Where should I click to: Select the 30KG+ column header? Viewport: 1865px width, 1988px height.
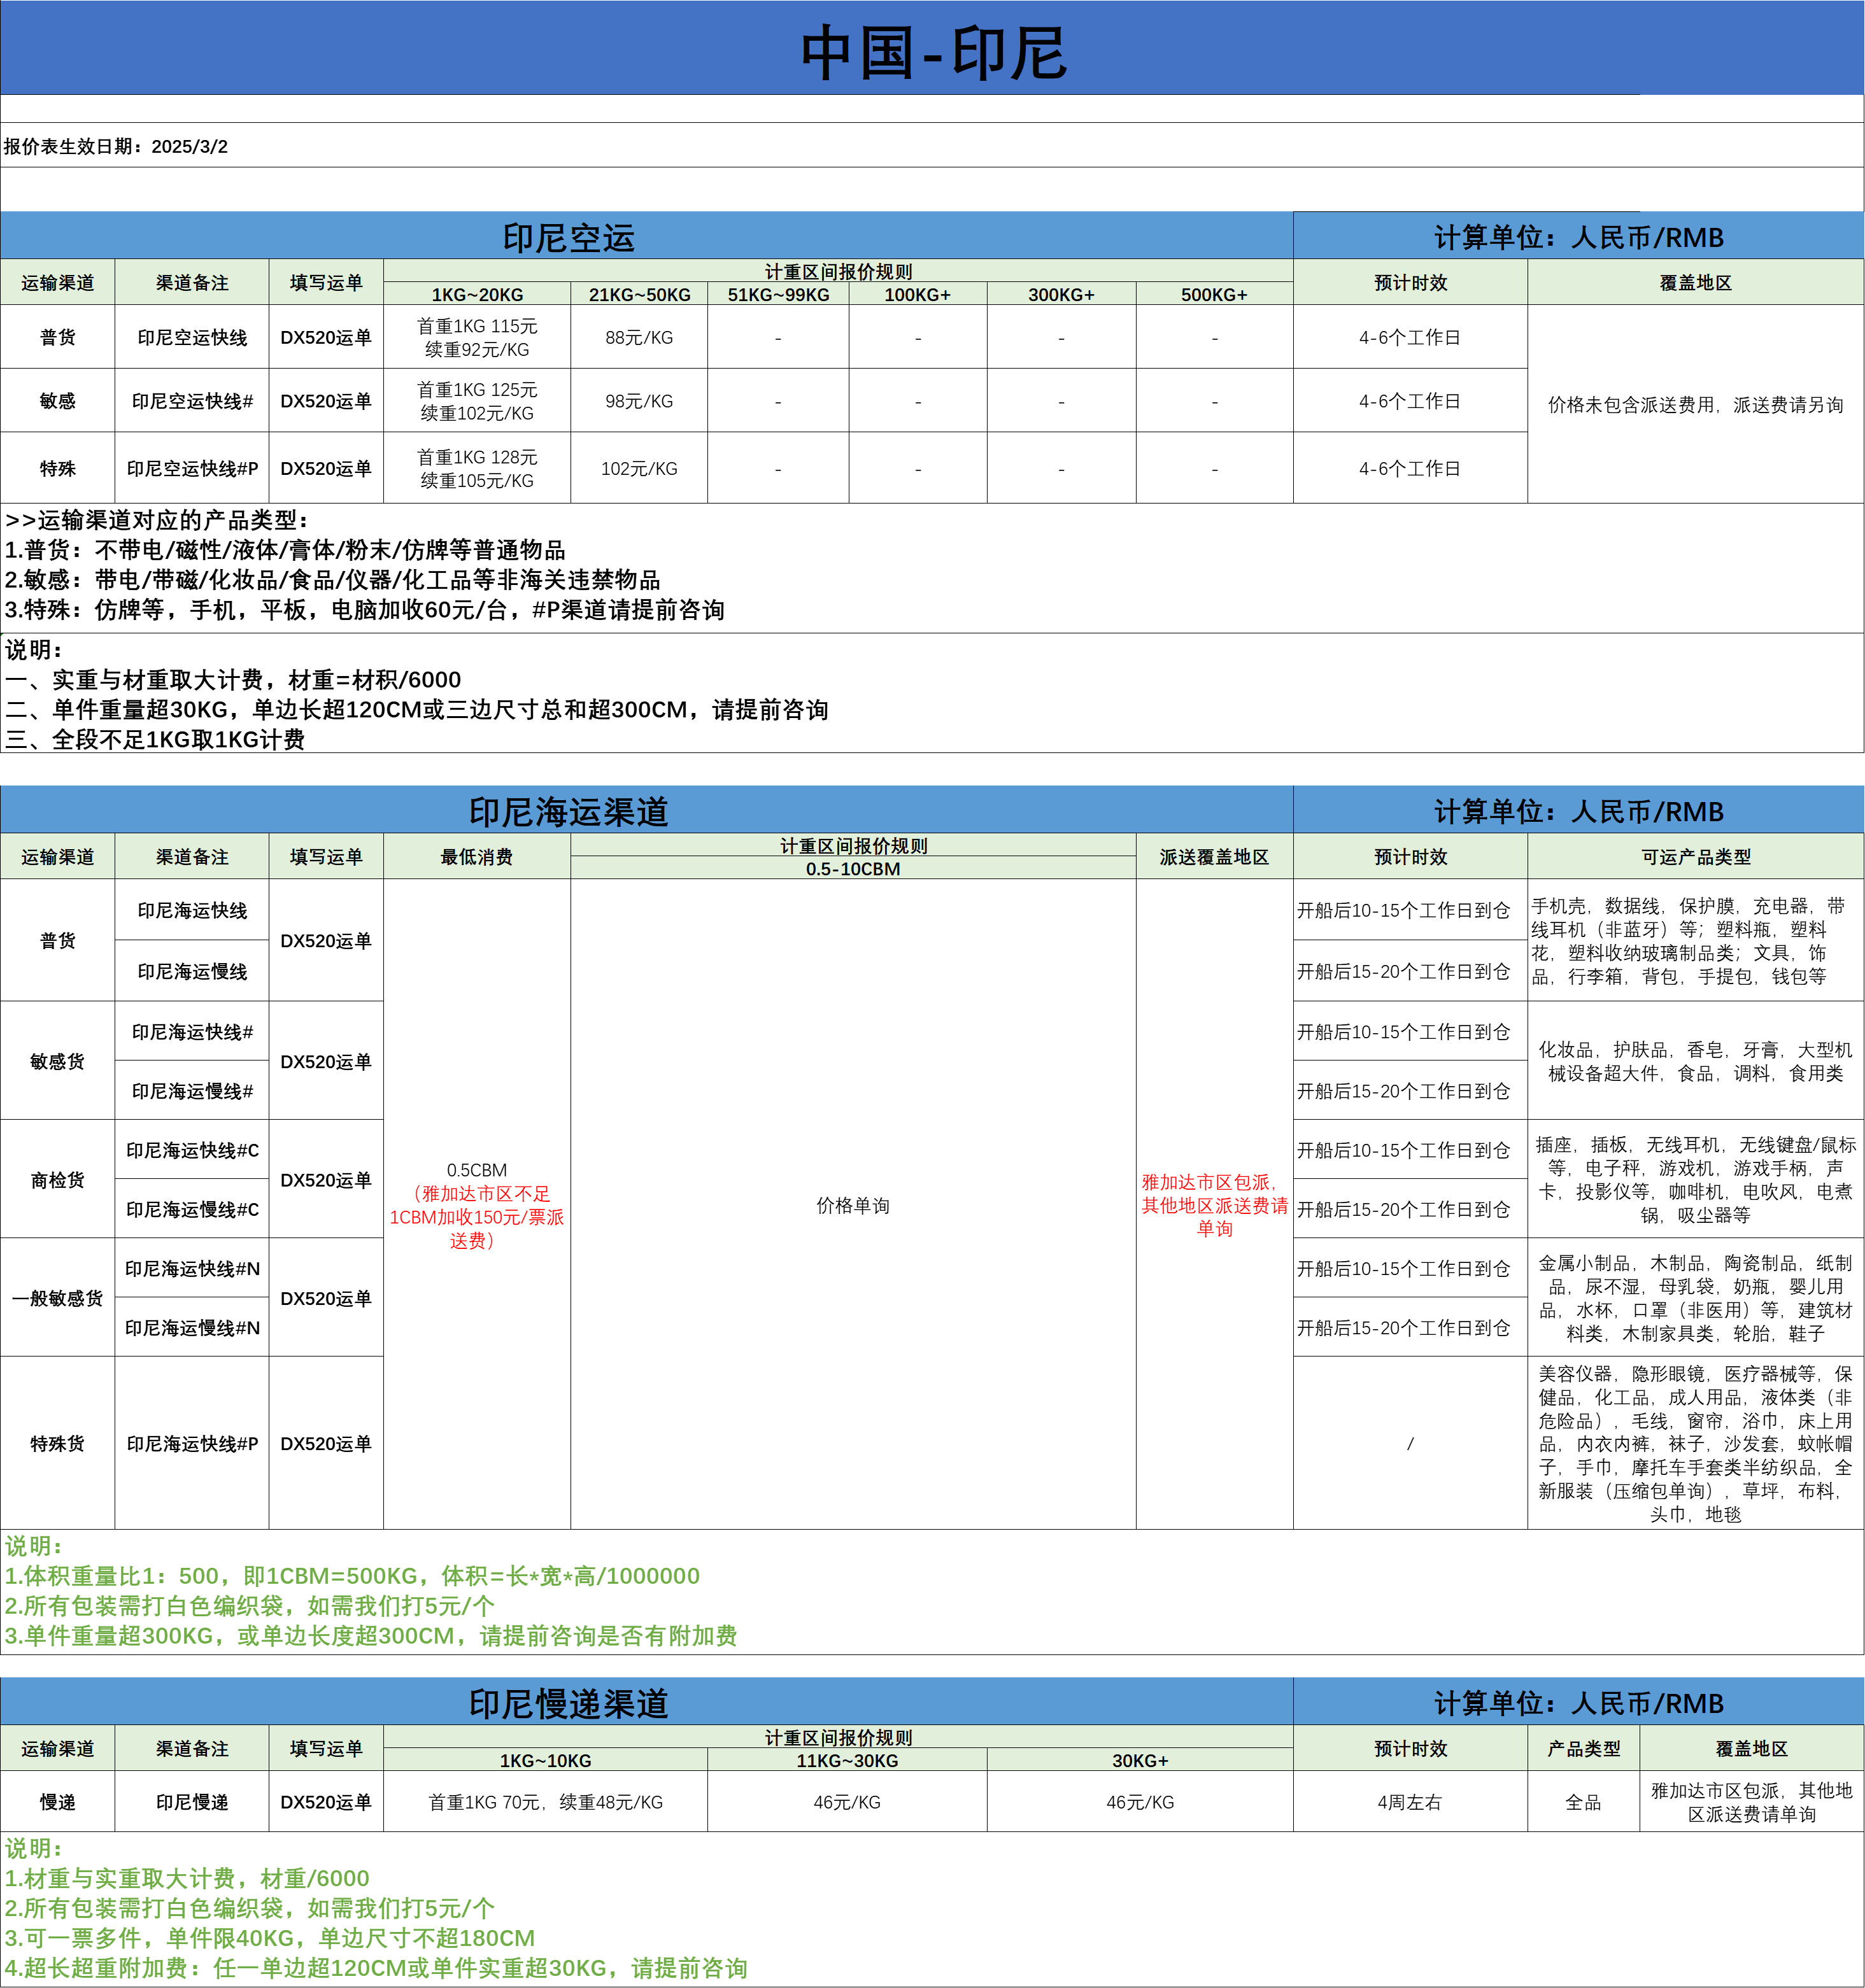[1140, 1760]
